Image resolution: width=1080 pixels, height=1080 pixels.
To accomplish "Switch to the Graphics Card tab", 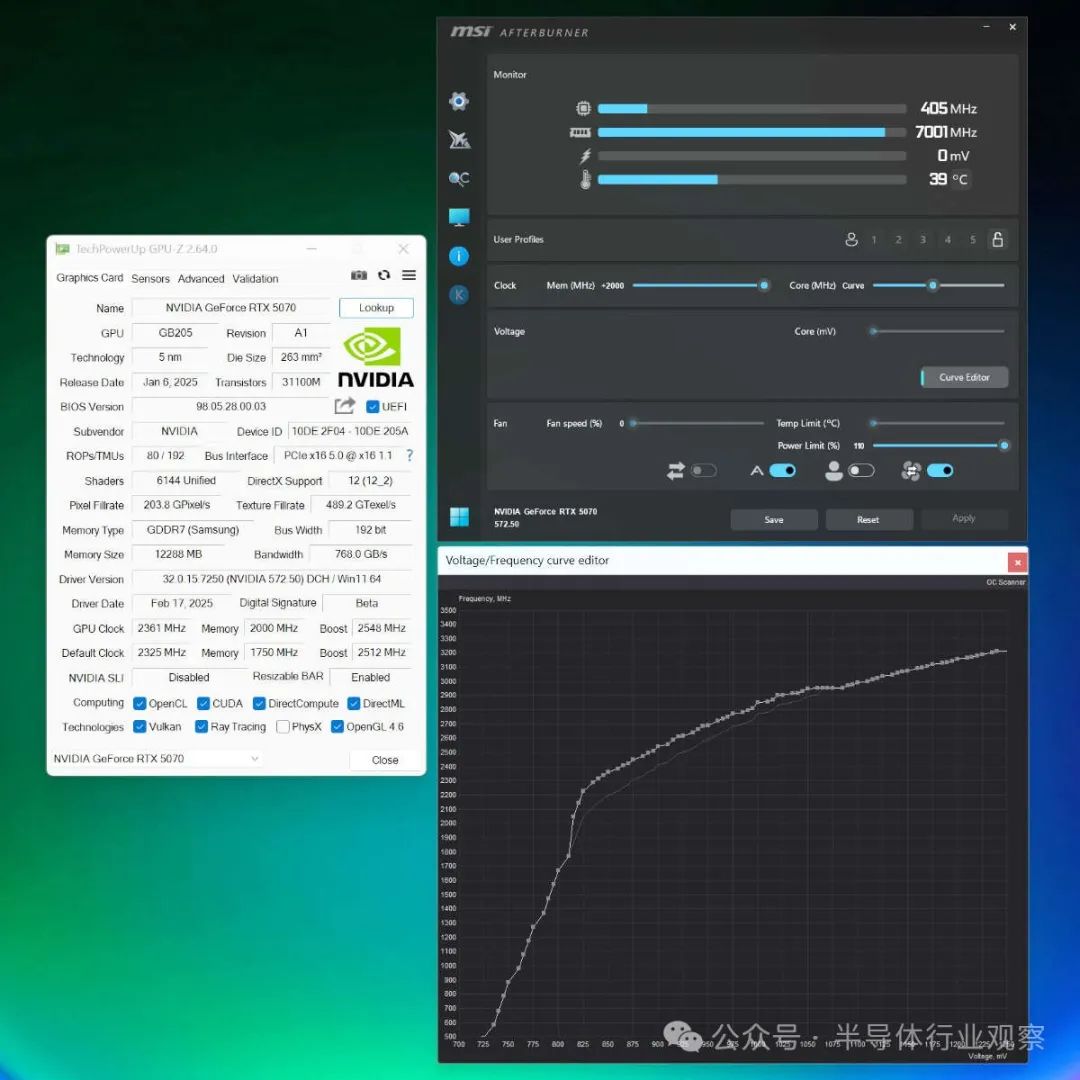I will [x=90, y=278].
